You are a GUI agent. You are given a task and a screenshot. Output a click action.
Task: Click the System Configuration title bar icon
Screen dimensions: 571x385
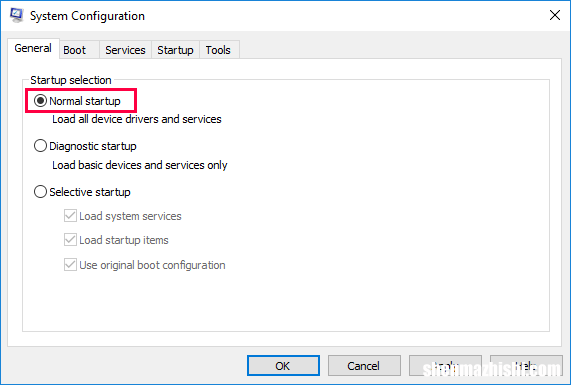[16, 15]
